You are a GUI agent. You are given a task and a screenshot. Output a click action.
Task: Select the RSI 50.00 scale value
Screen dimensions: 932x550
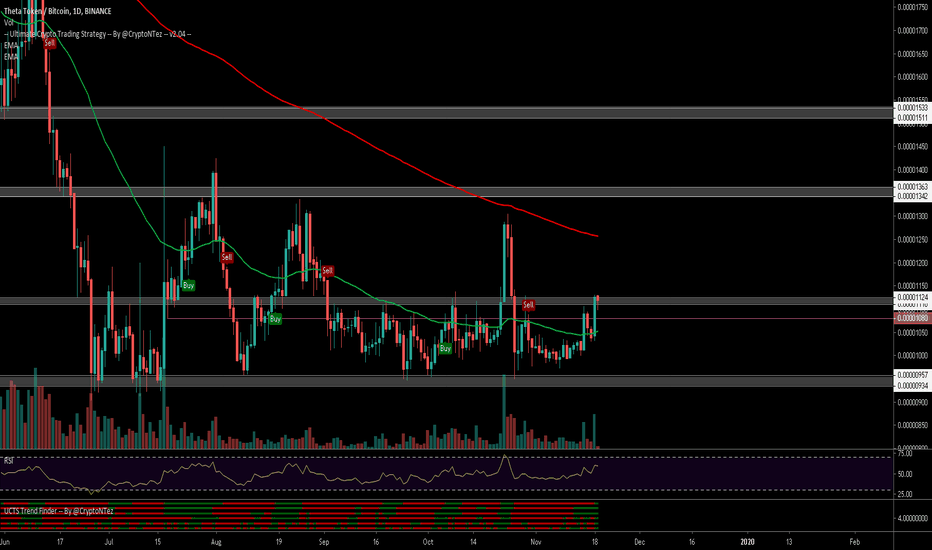(x=905, y=474)
